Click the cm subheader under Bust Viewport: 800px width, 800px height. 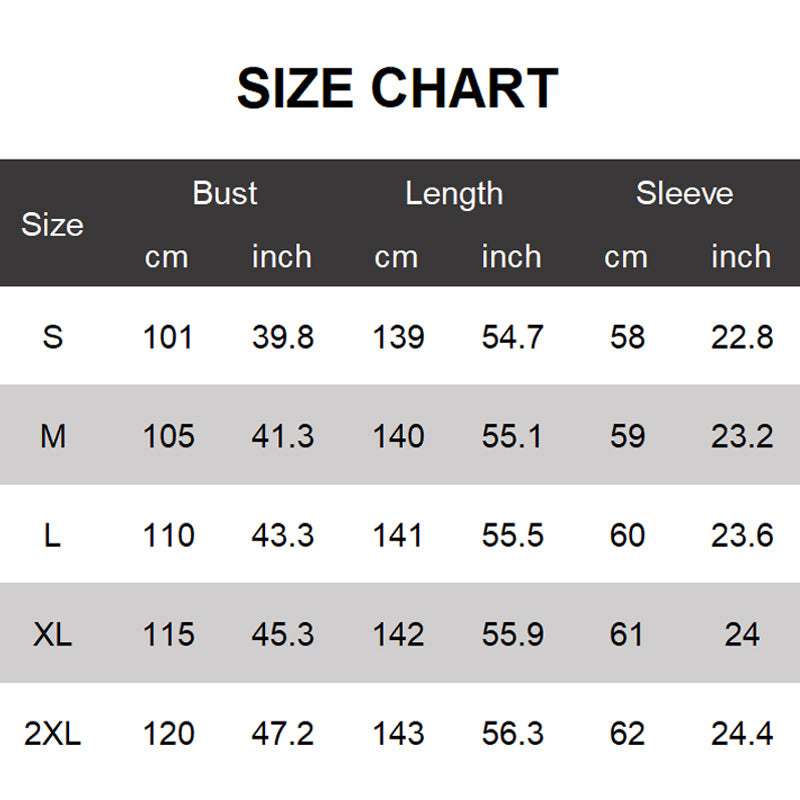166,257
